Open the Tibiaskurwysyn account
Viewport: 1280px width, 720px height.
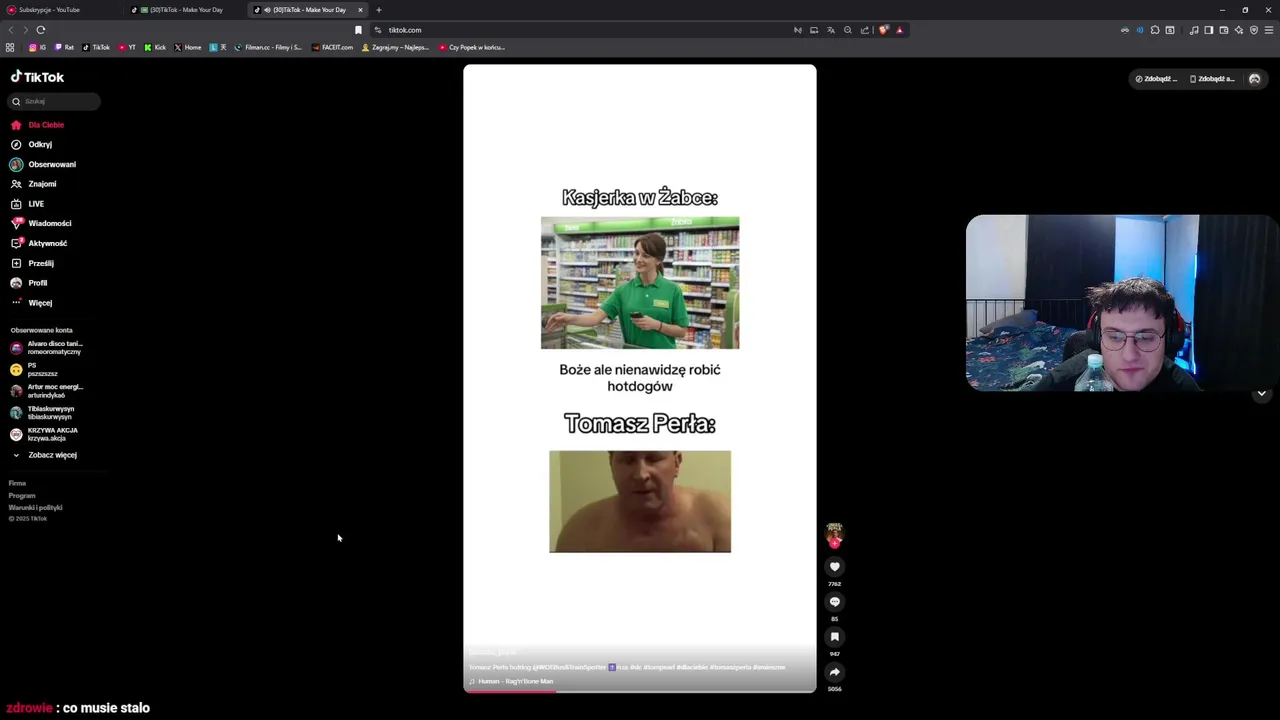42,413
